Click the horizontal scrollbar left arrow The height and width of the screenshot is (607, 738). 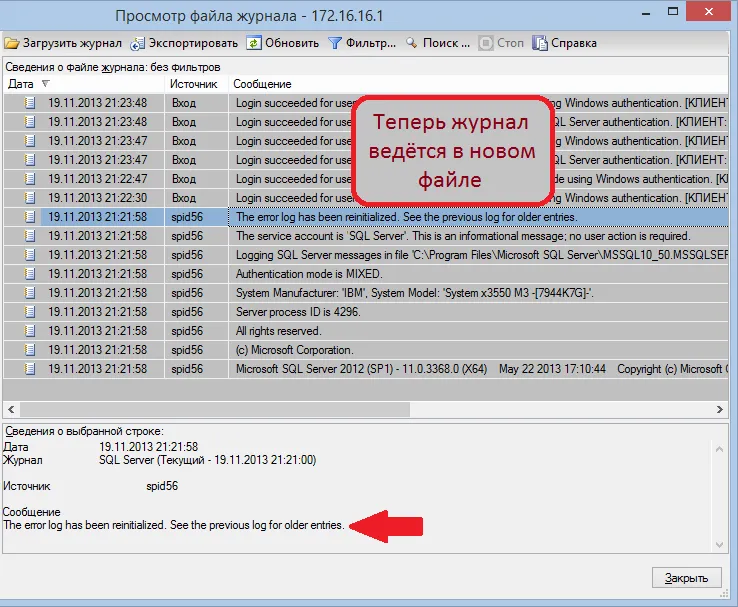[11, 409]
